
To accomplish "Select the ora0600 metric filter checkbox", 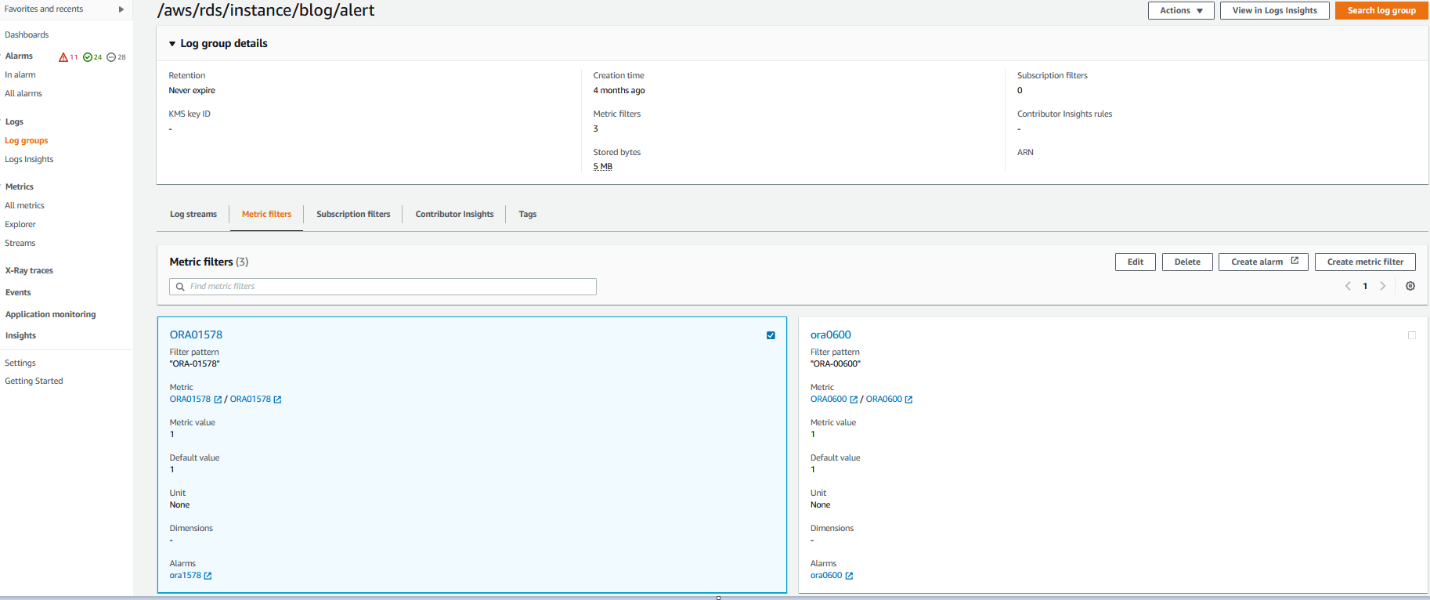I will [1412, 335].
